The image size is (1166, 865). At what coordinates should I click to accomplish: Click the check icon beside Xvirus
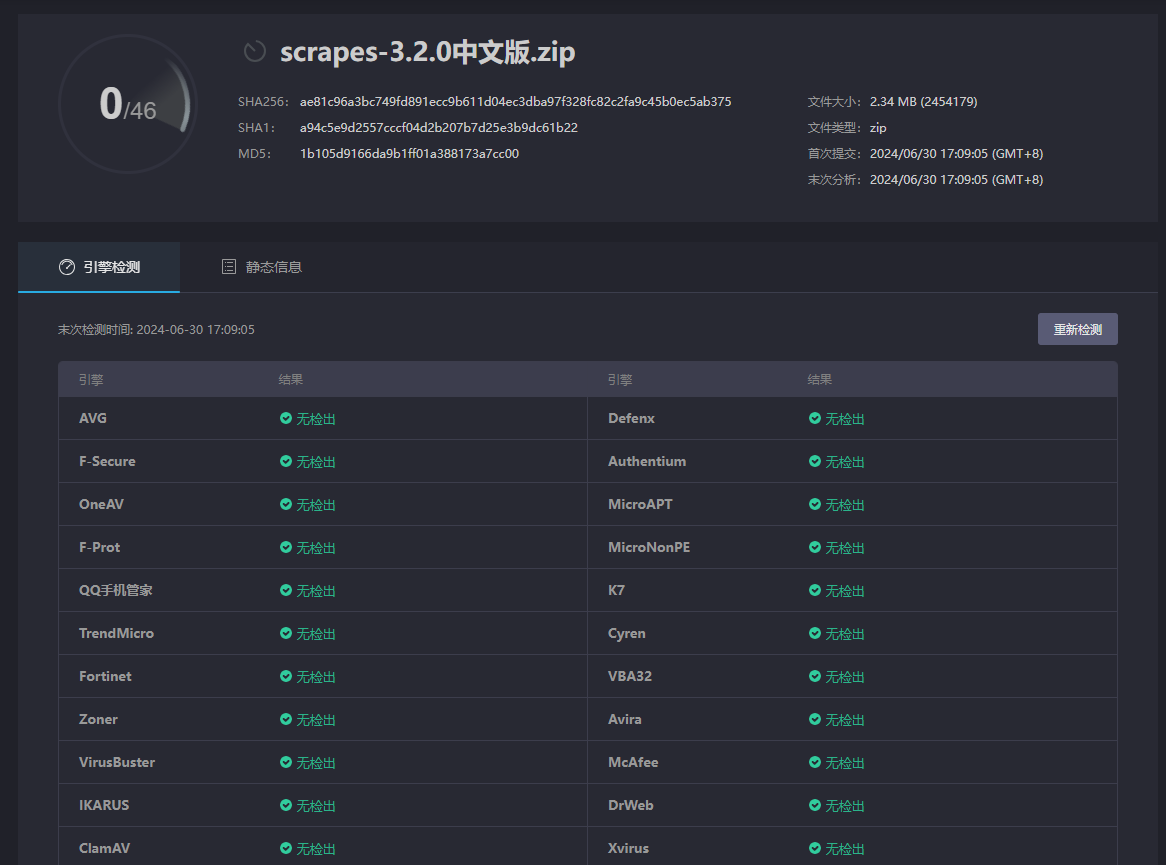click(815, 848)
